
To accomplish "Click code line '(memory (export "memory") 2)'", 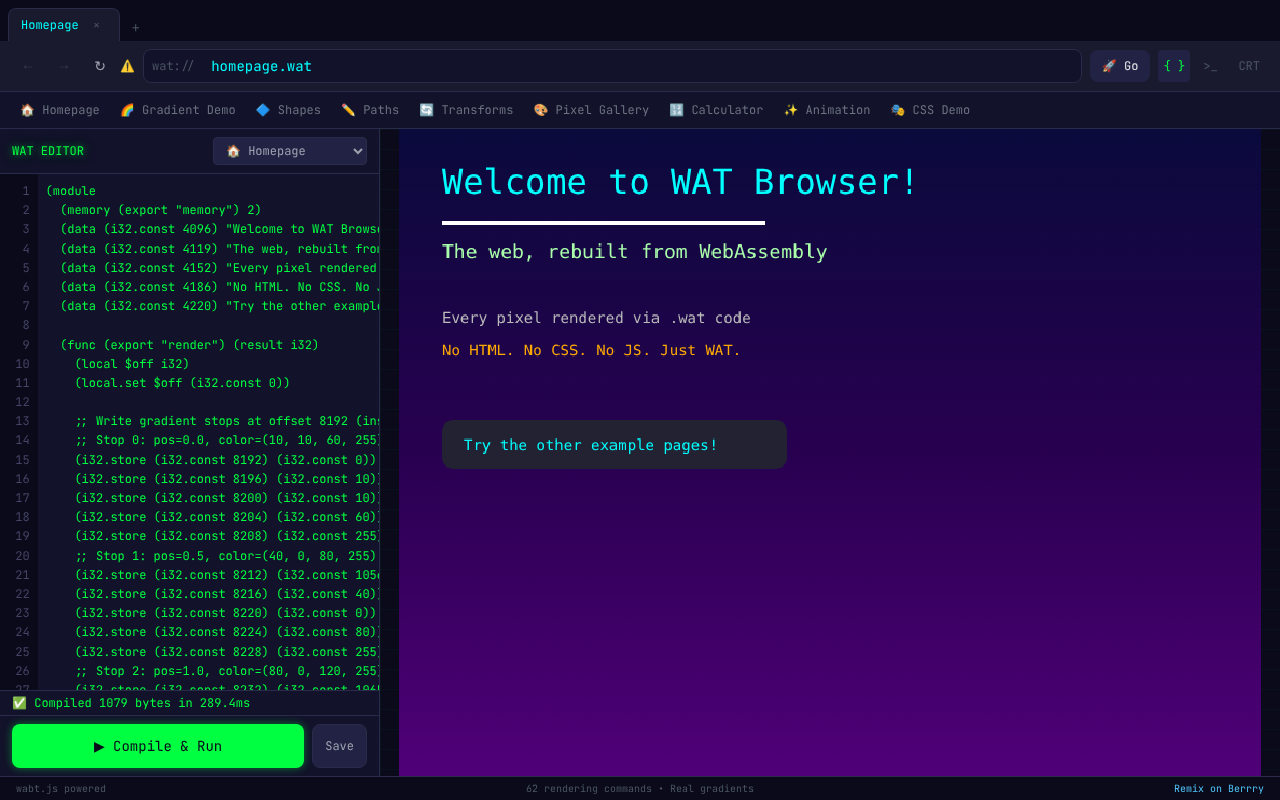I will coord(161,210).
